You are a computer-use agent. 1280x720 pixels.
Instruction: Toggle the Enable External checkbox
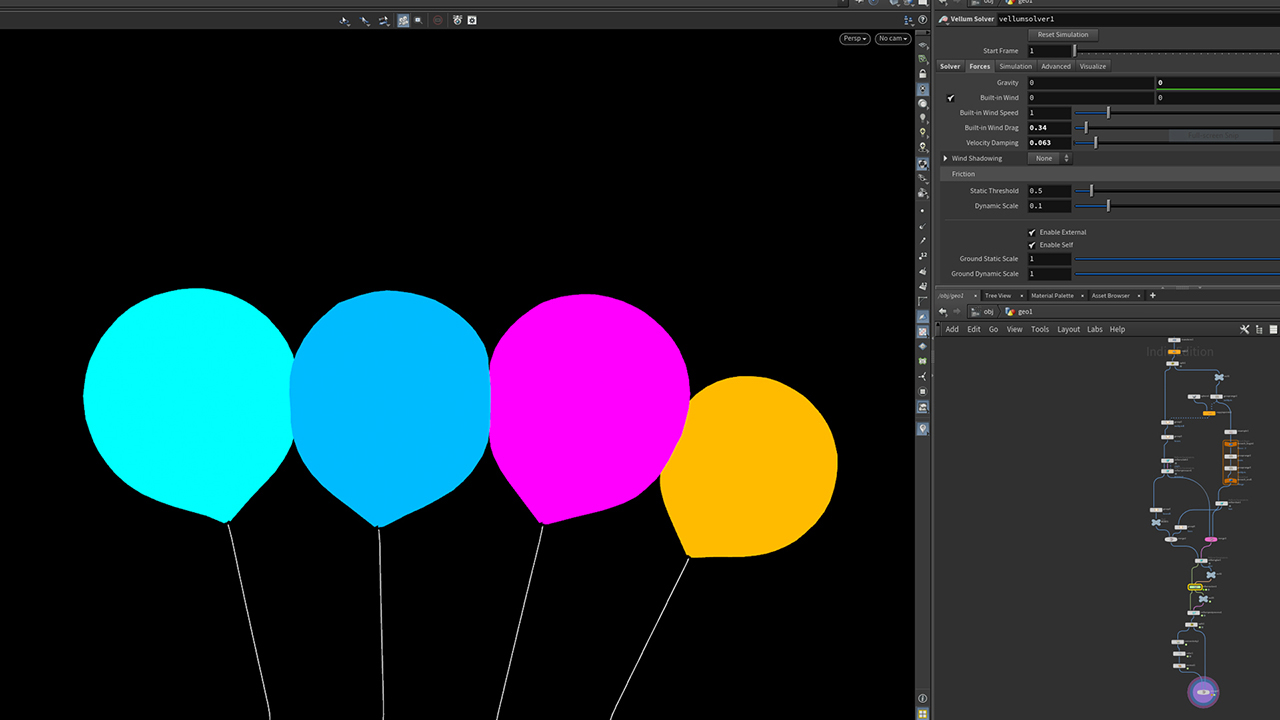1032,232
